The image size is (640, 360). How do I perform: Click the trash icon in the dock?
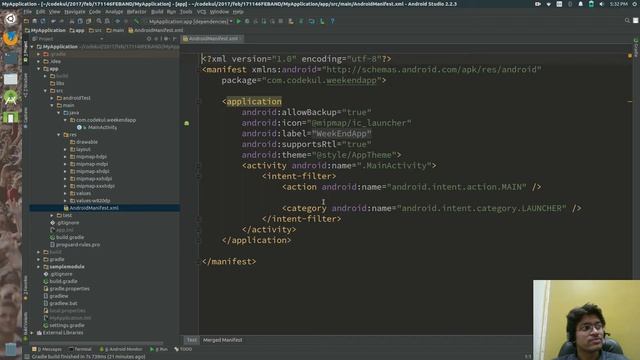click(10, 349)
